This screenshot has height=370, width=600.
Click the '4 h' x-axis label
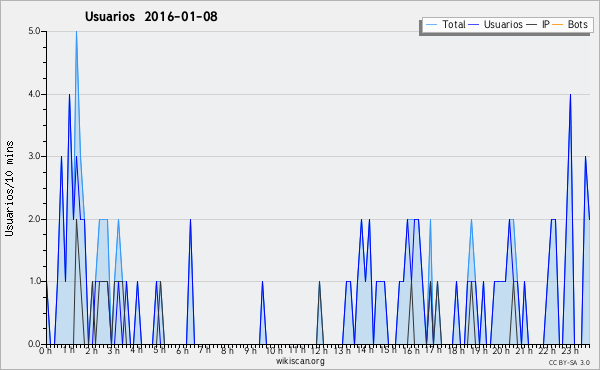point(137,350)
